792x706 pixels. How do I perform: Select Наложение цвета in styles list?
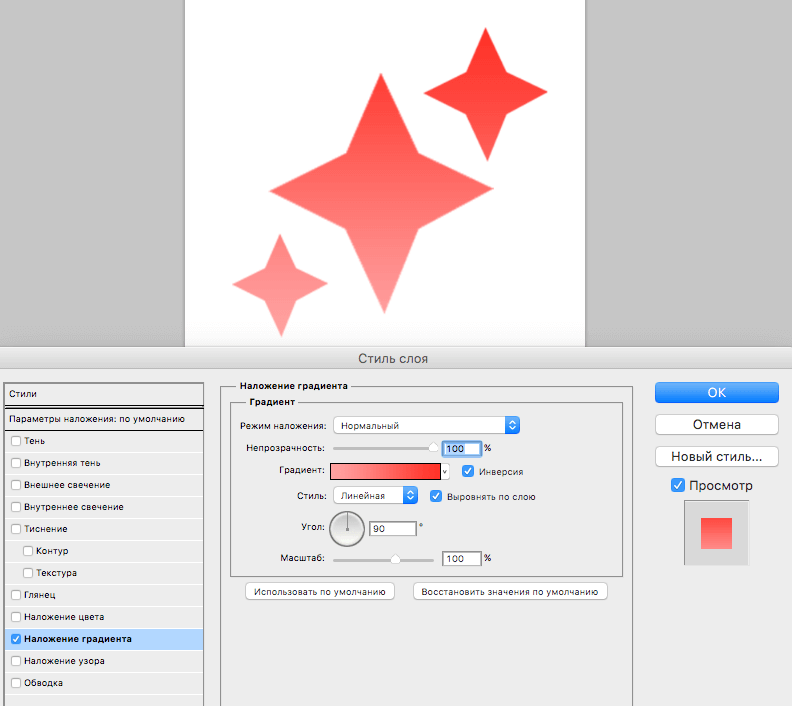point(64,617)
